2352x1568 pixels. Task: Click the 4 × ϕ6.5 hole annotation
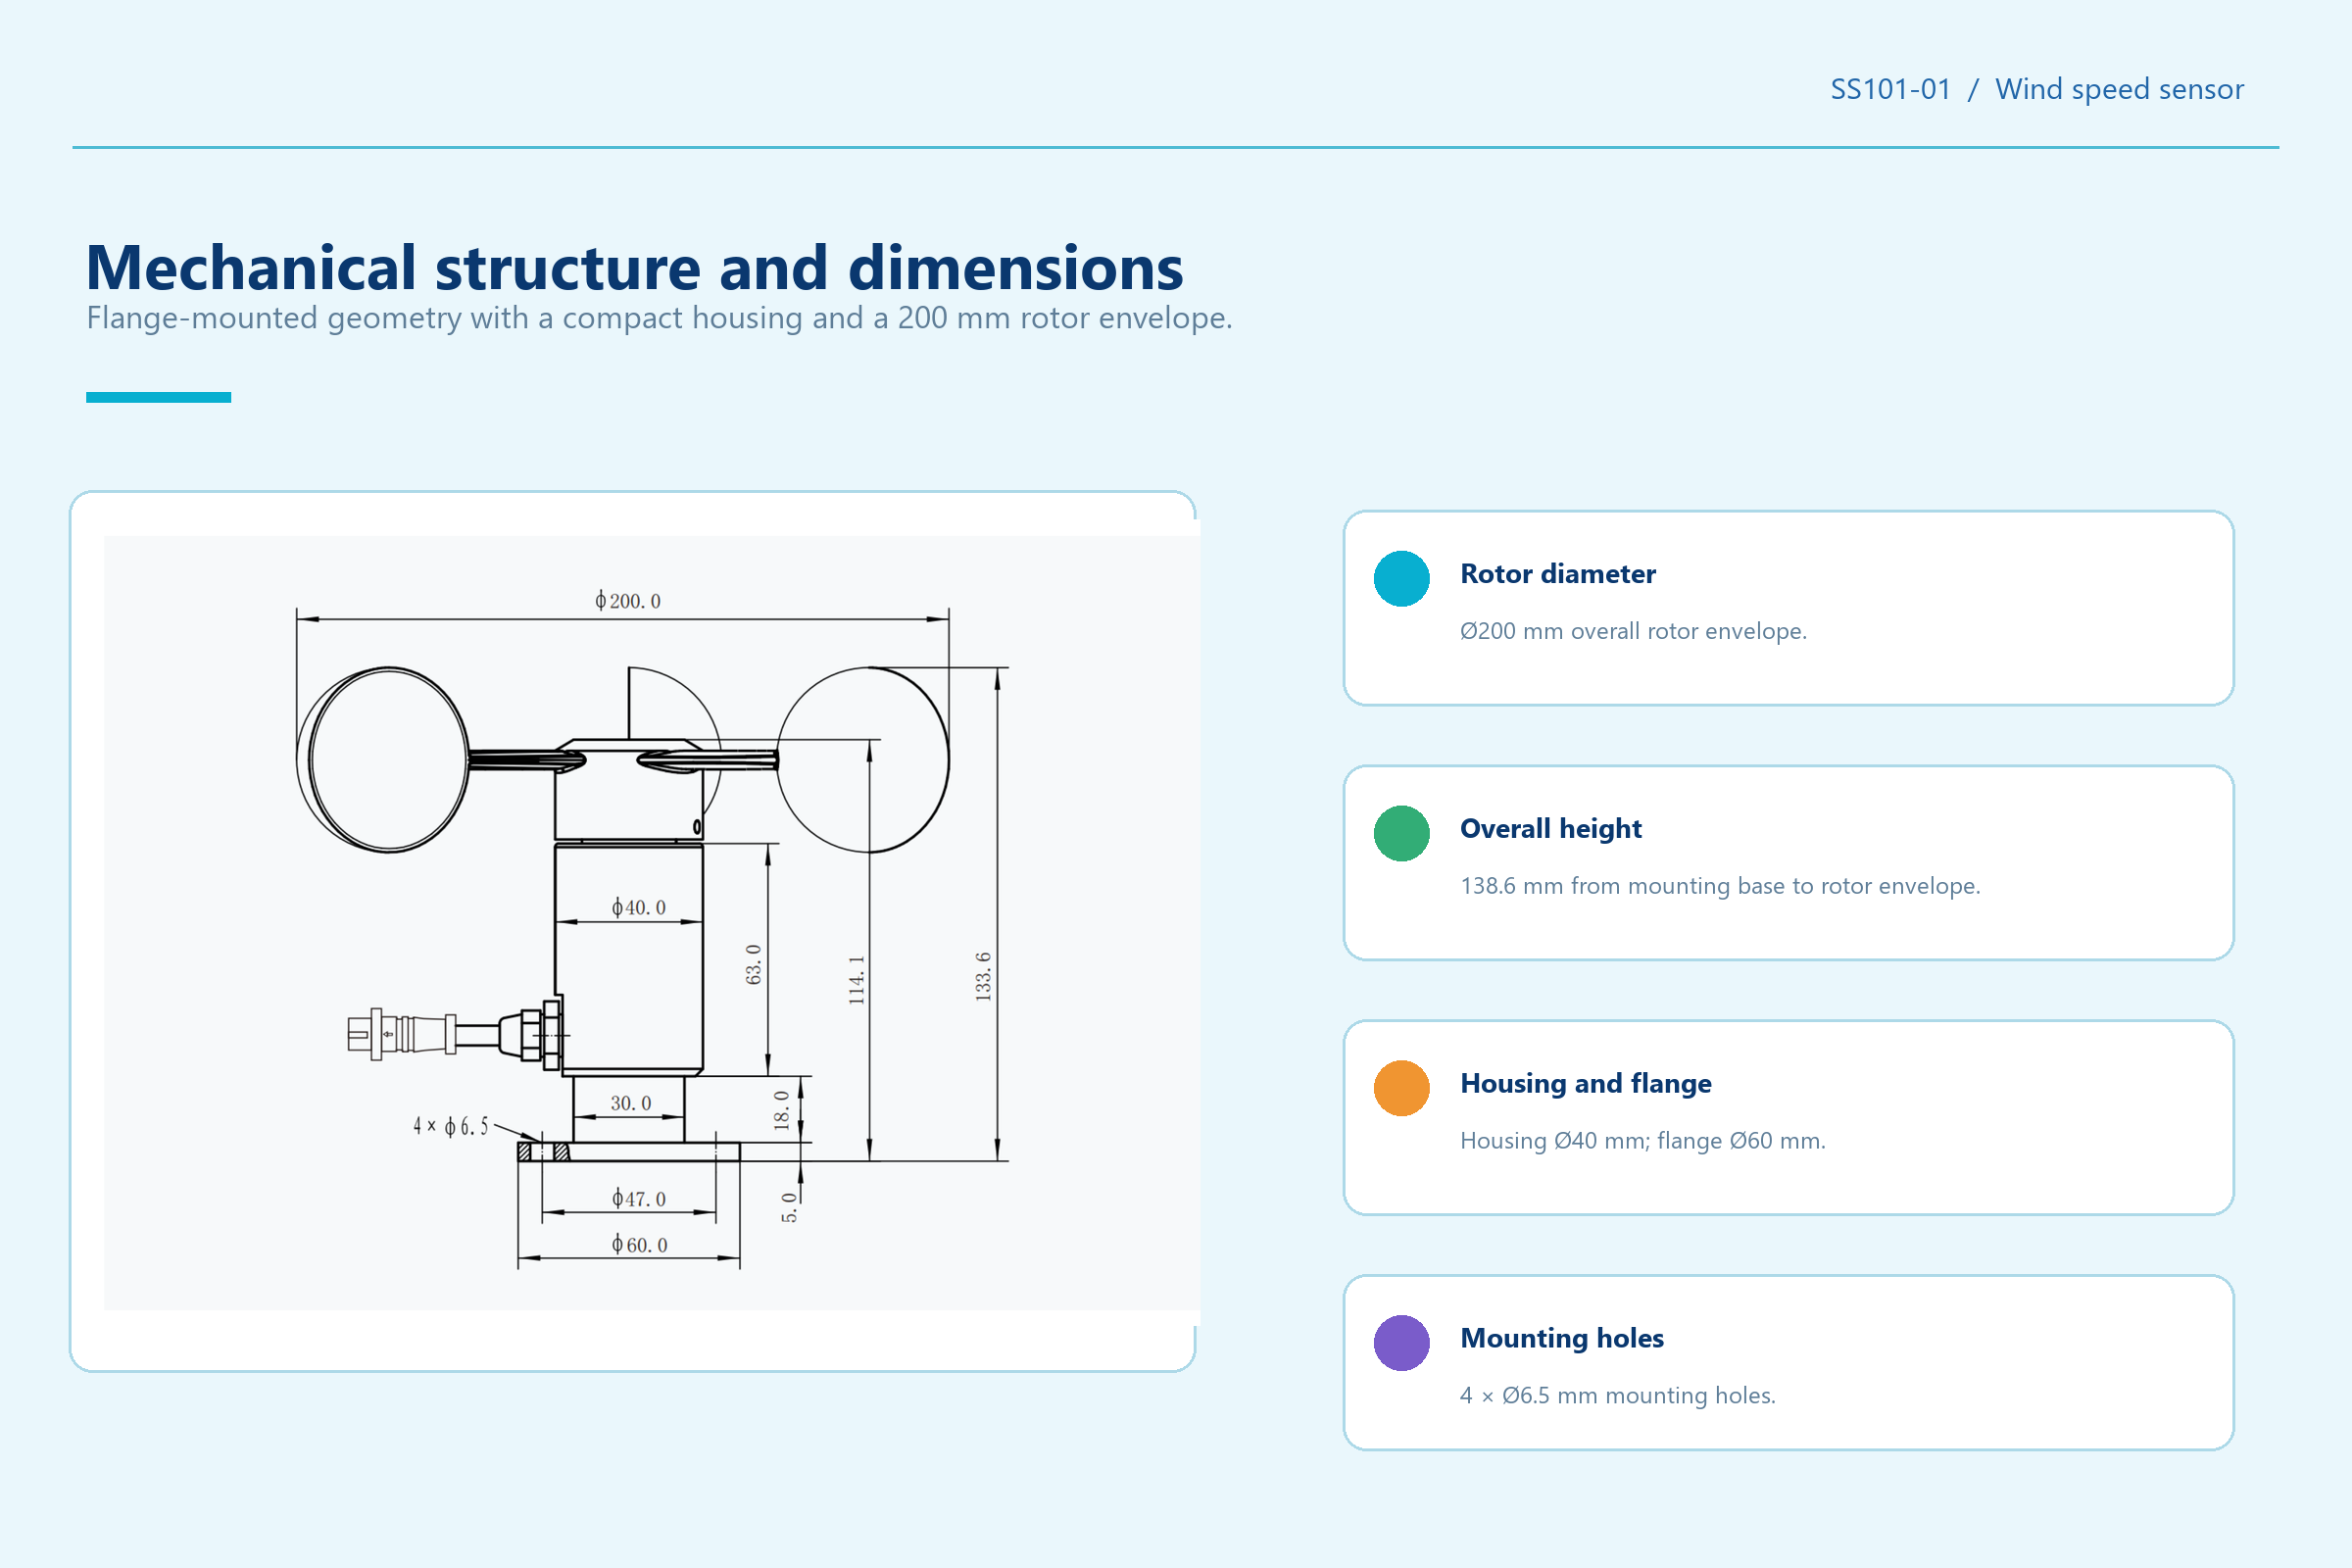pos(451,1127)
